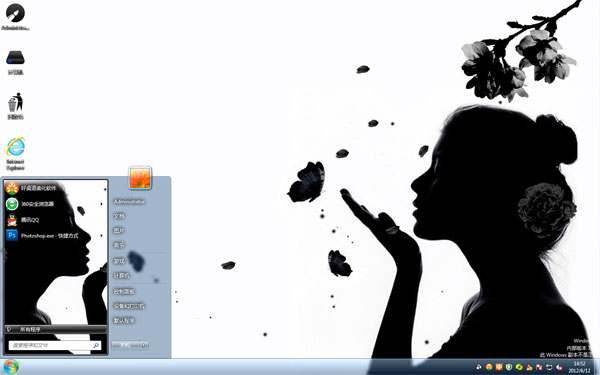Click the orange round tray icon
This screenshot has width=600, height=375.
489,367
